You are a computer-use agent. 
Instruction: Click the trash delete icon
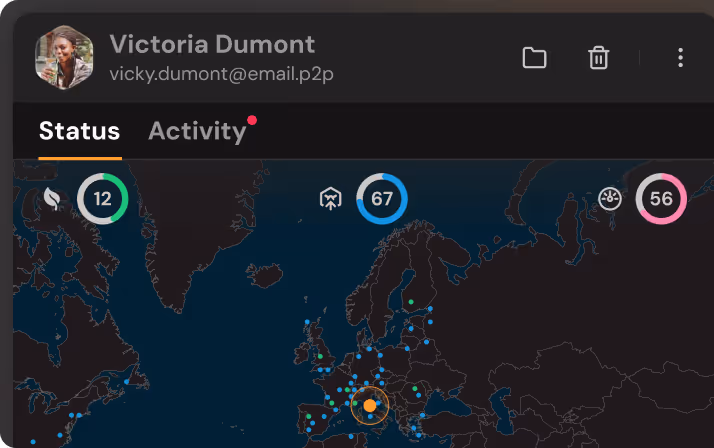[598, 58]
